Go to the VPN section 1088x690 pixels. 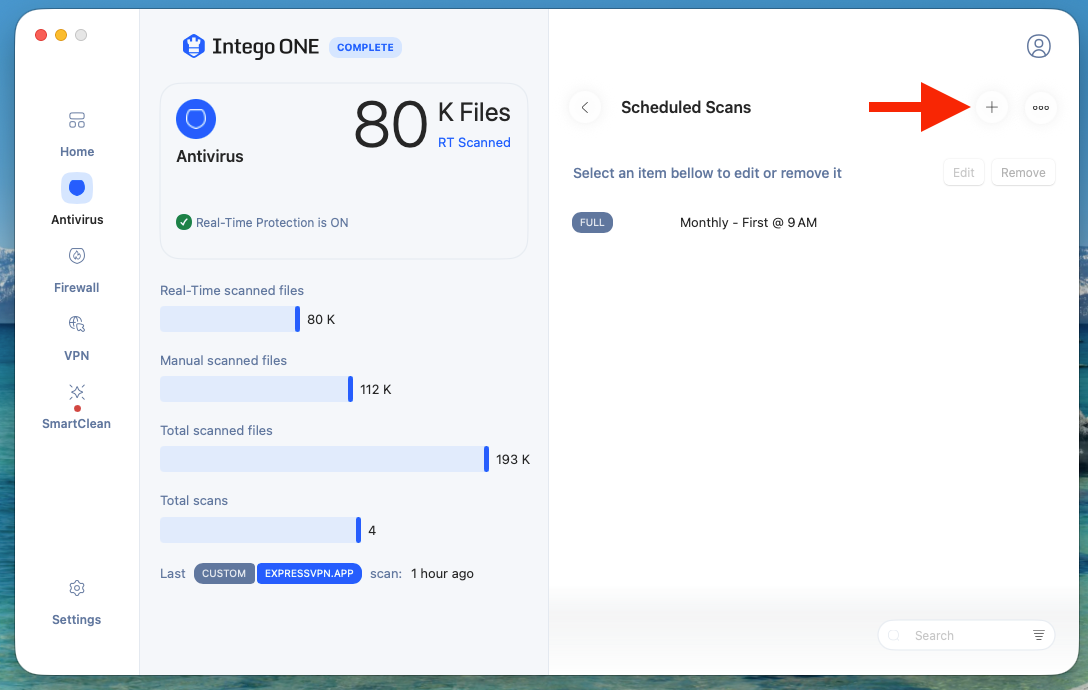pyautogui.click(x=76, y=338)
